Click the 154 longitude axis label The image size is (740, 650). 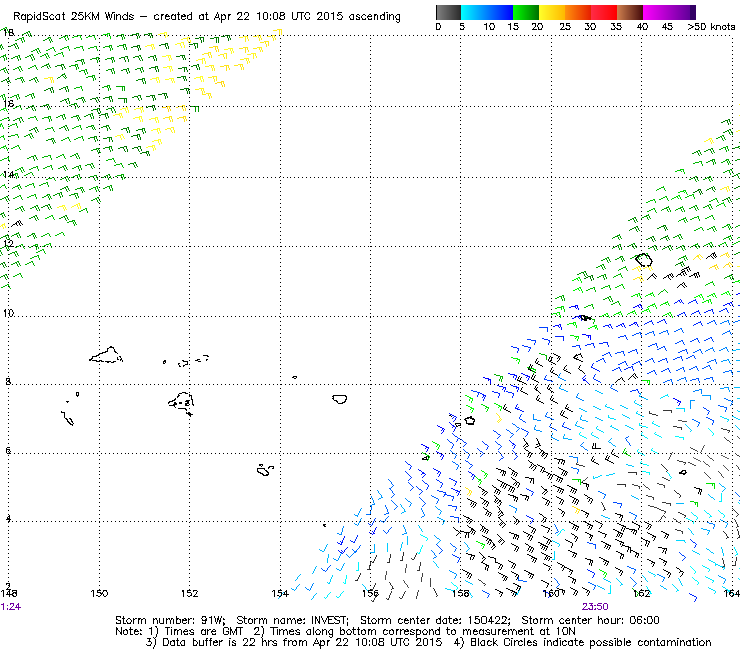coord(280,593)
